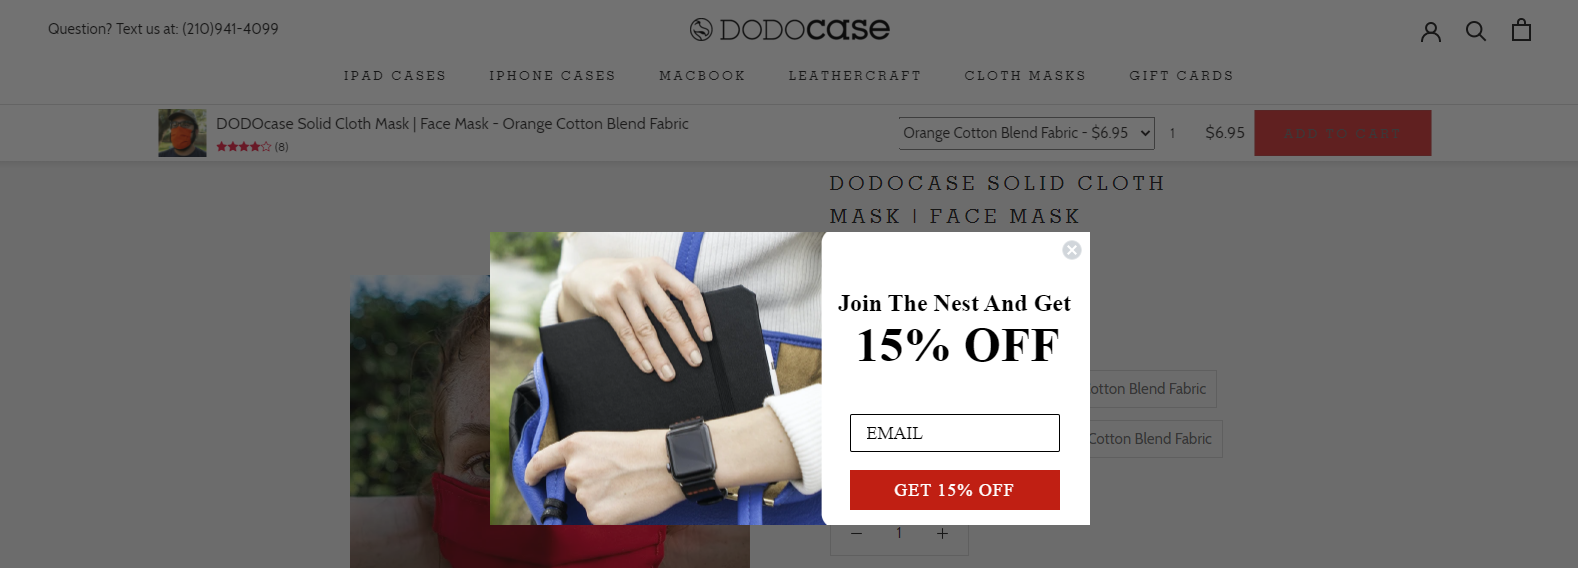Click the star rating reviews
The width and height of the screenshot is (1578, 568).
click(252, 147)
